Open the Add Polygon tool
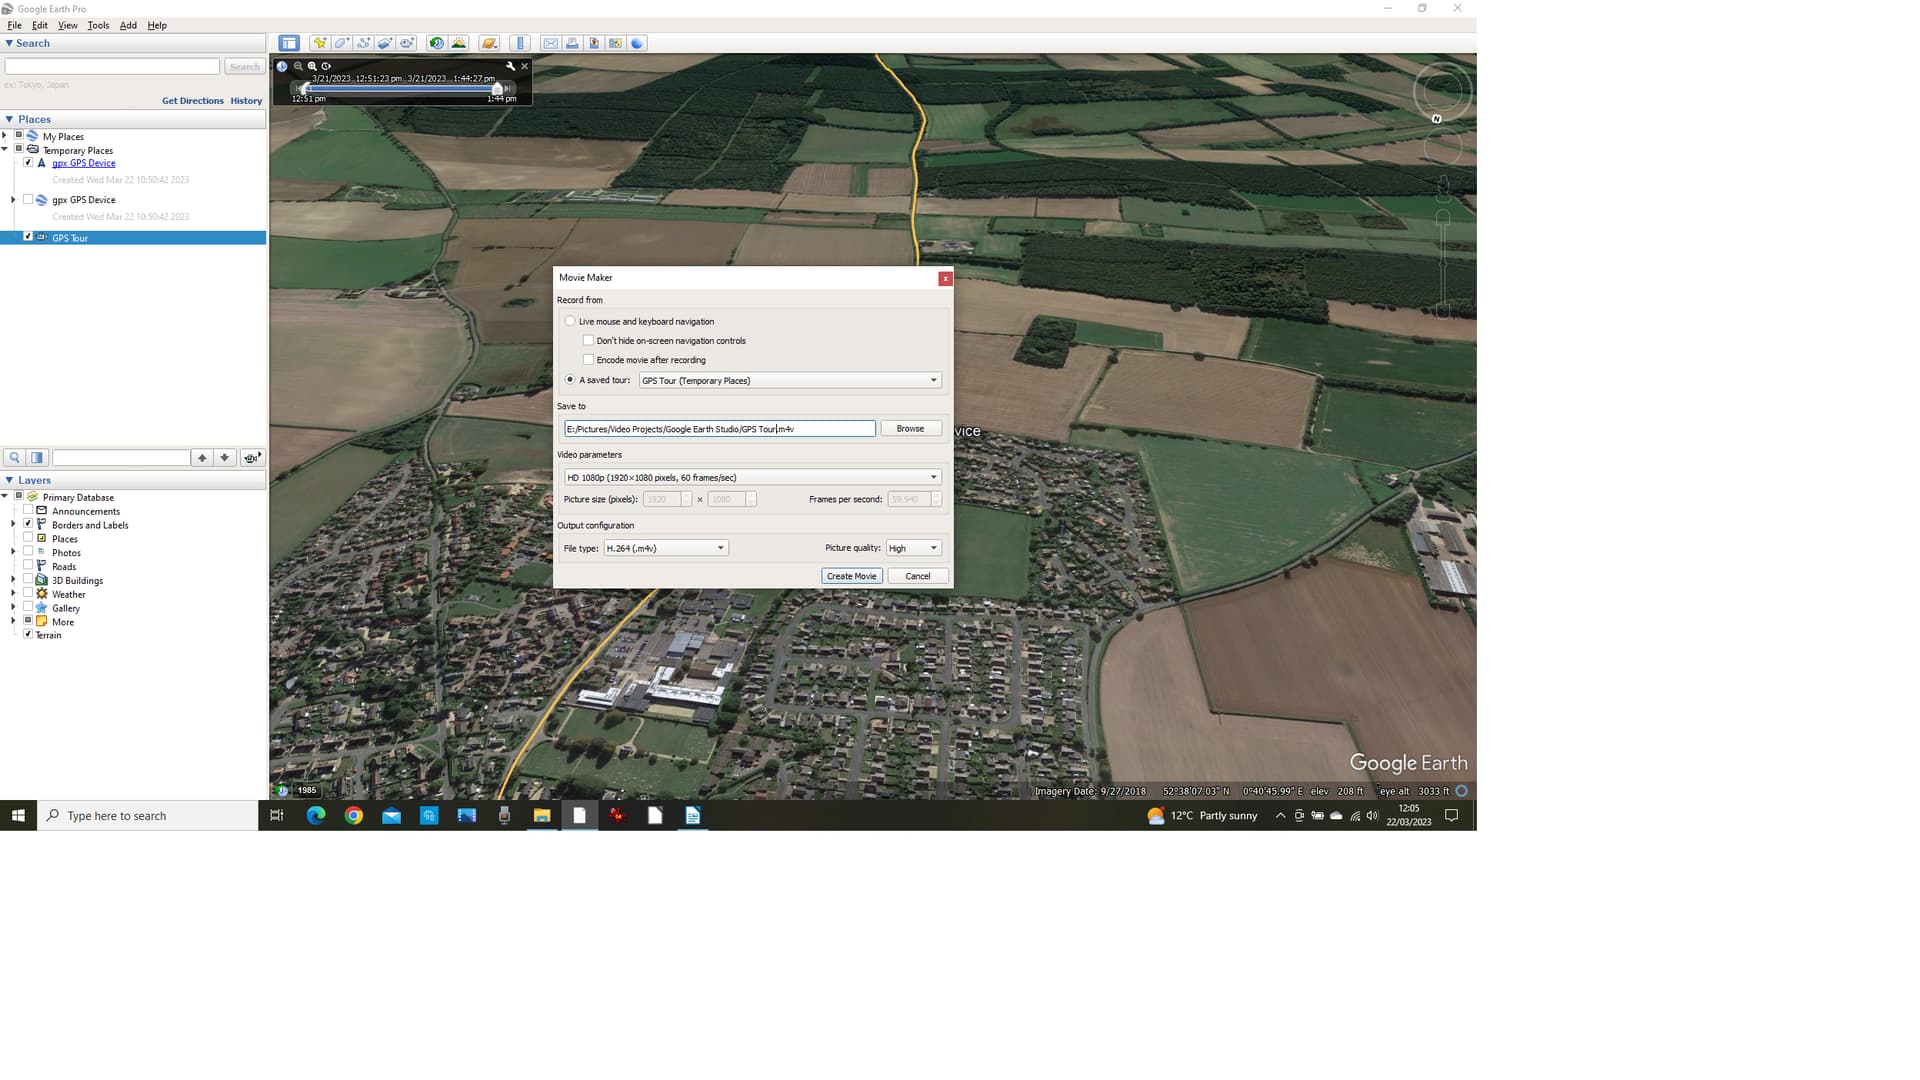The height and width of the screenshot is (1080, 1920). click(341, 43)
